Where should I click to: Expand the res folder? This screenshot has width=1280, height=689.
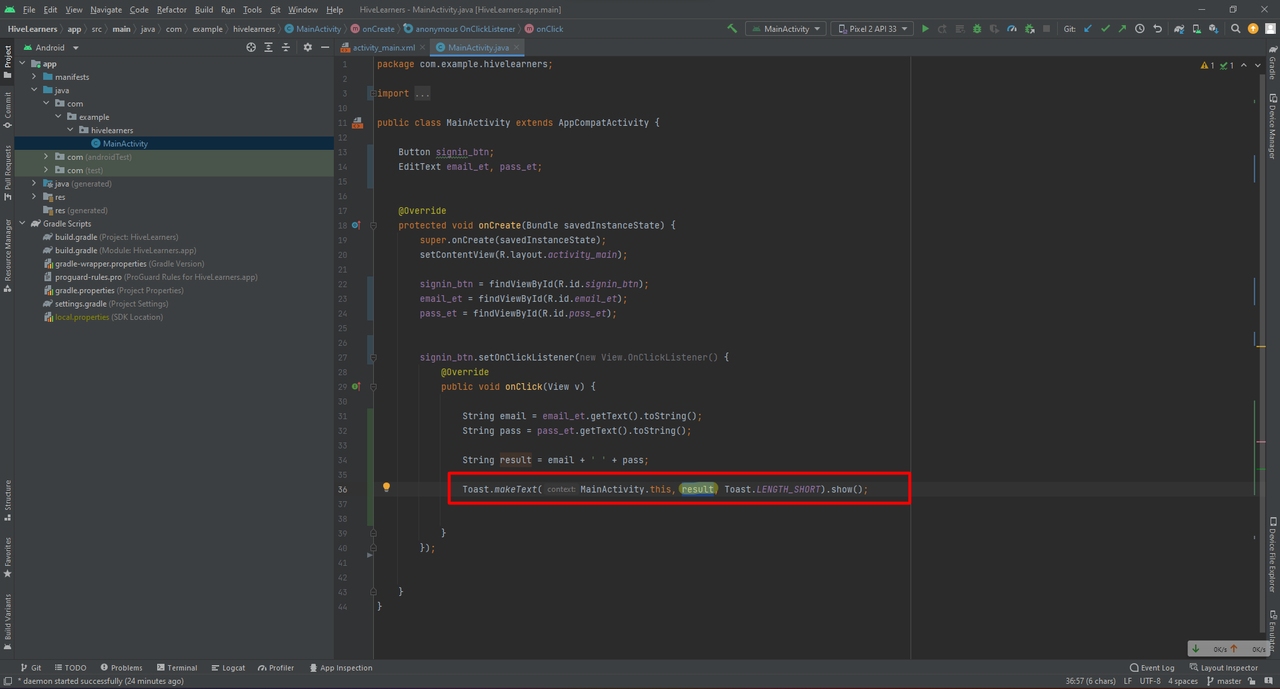point(34,197)
